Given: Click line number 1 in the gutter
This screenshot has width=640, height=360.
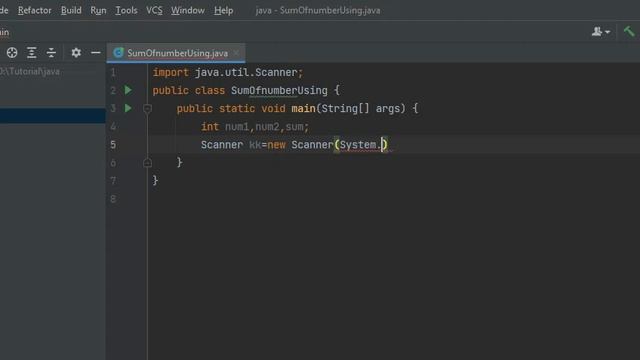Looking at the screenshot, I should tap(113, 73).
